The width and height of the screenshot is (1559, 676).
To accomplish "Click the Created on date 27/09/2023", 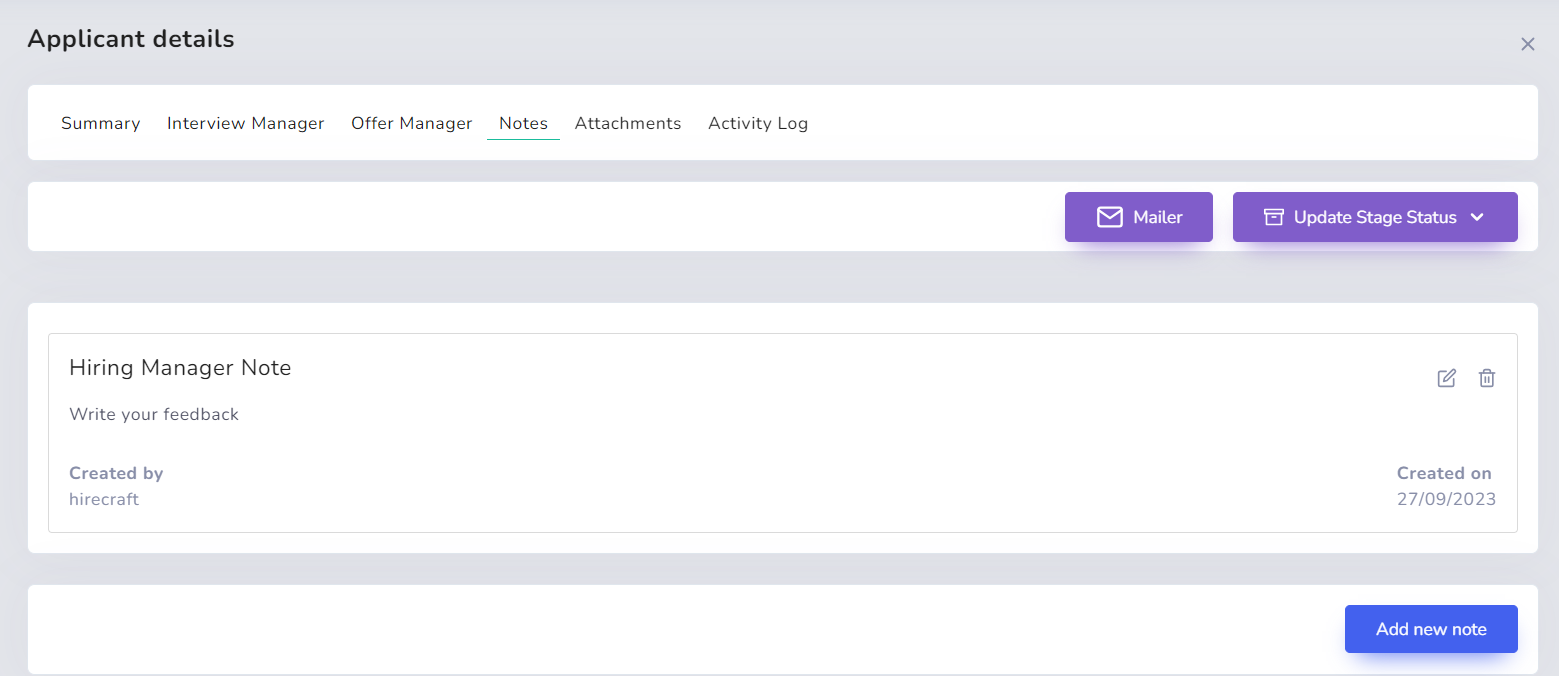I will tap(1447, 498).
